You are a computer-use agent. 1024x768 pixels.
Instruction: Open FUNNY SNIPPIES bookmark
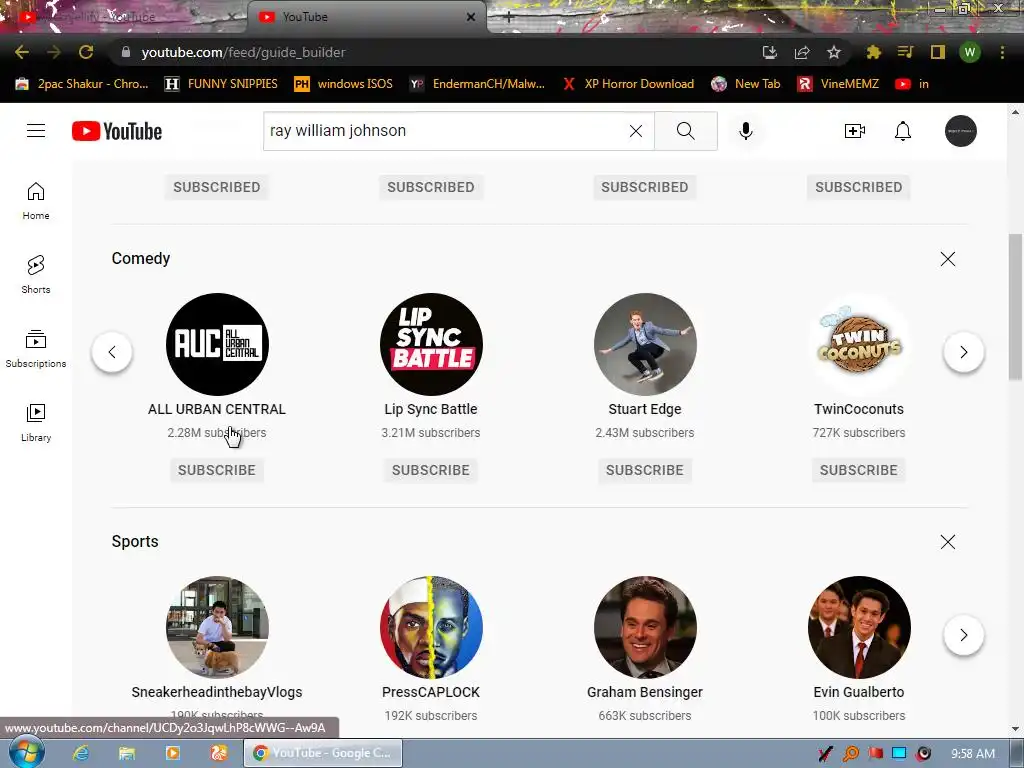[x=221, y=84]
